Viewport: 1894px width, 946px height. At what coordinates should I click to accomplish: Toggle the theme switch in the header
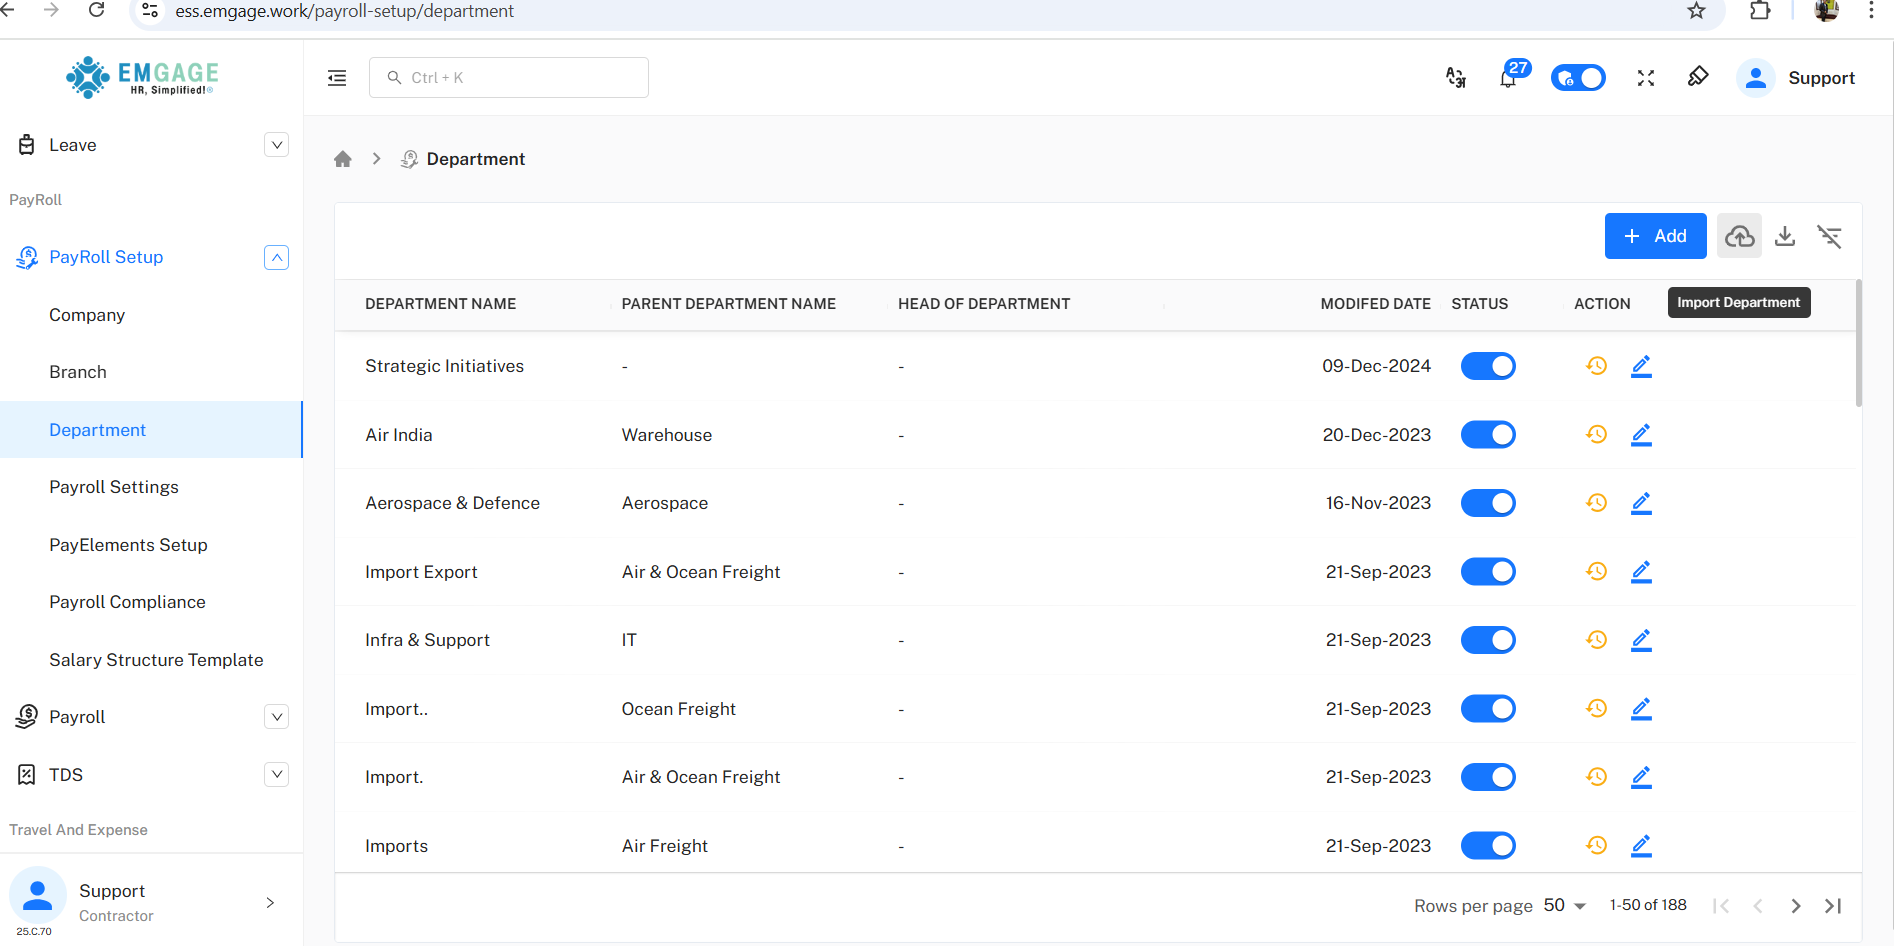(x=1578, y=78)
